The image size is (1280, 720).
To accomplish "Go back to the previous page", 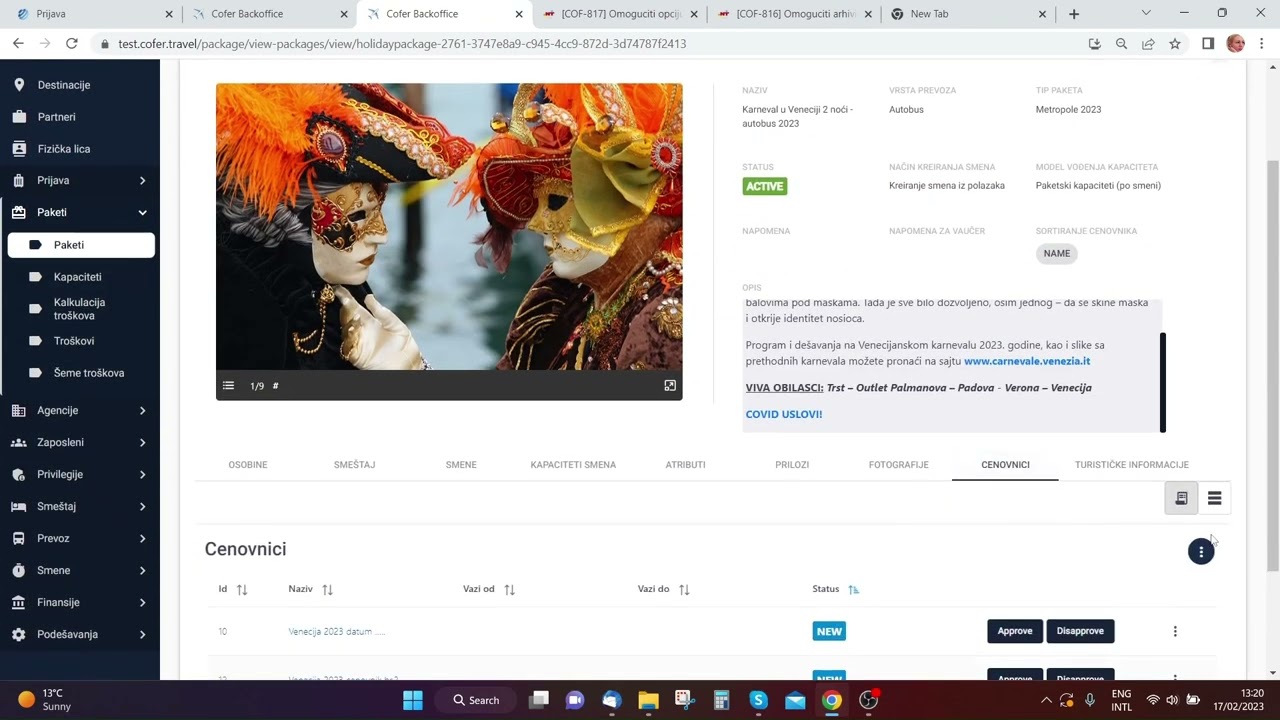I will pyautogui.click(x=18, y=44).
